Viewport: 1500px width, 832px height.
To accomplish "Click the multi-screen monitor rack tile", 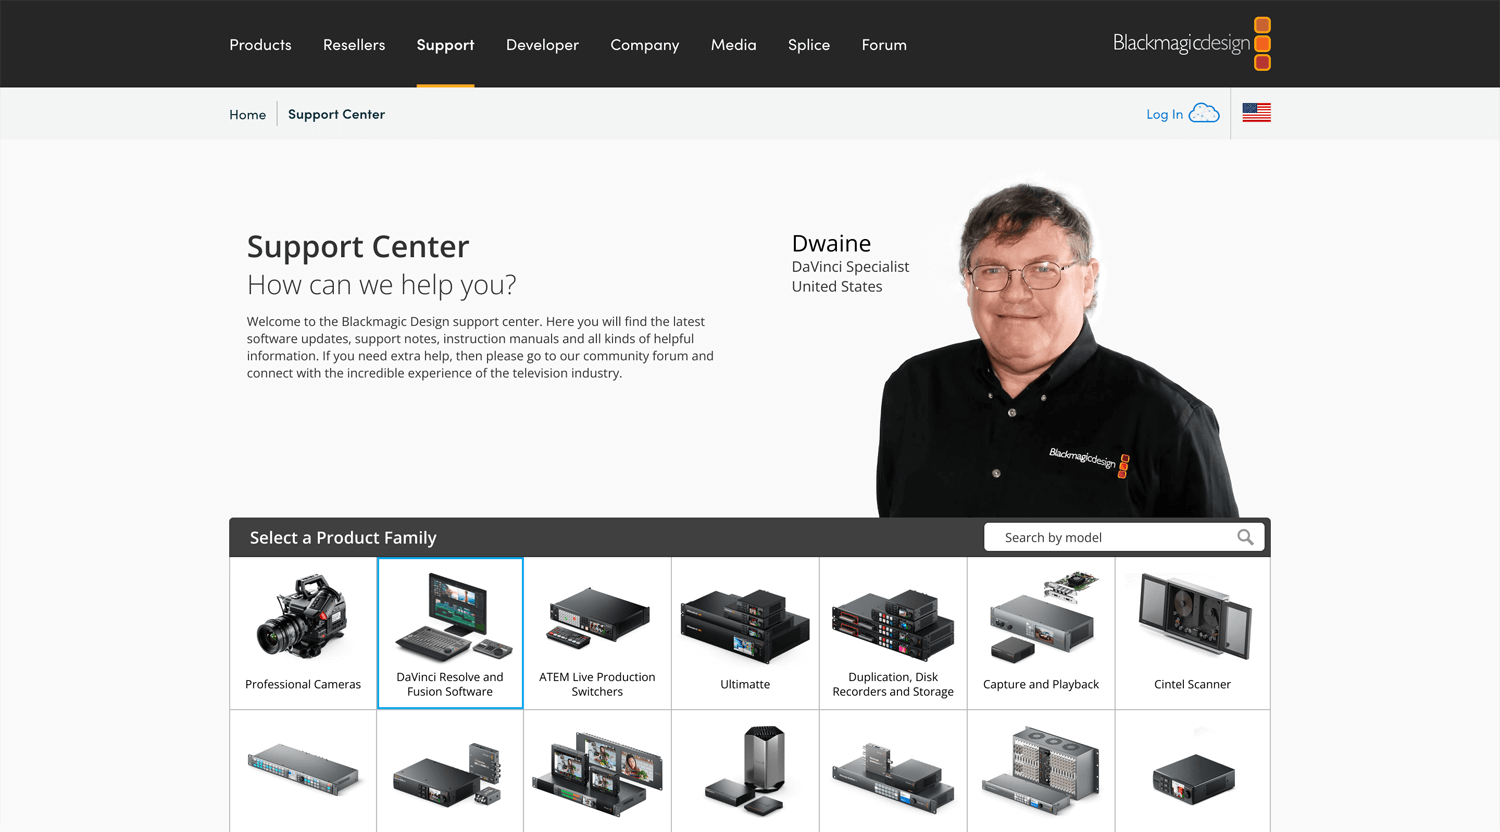I will click(597, 771).
